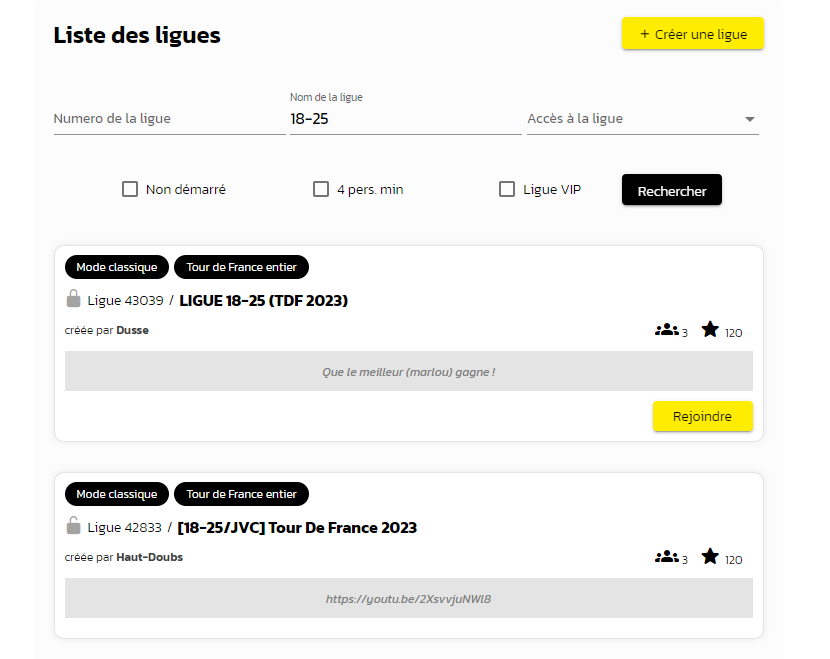
Task: Click the open lock icon for Ligue 42833
Action: coord(73,525)
